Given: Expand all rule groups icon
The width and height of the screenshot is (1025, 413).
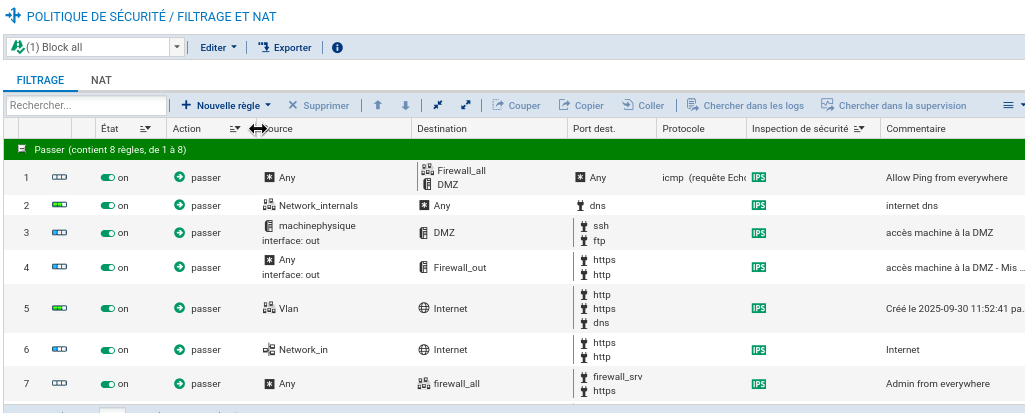Looking at the screenshot, I should pyautogui.click(x=465, y=105).
